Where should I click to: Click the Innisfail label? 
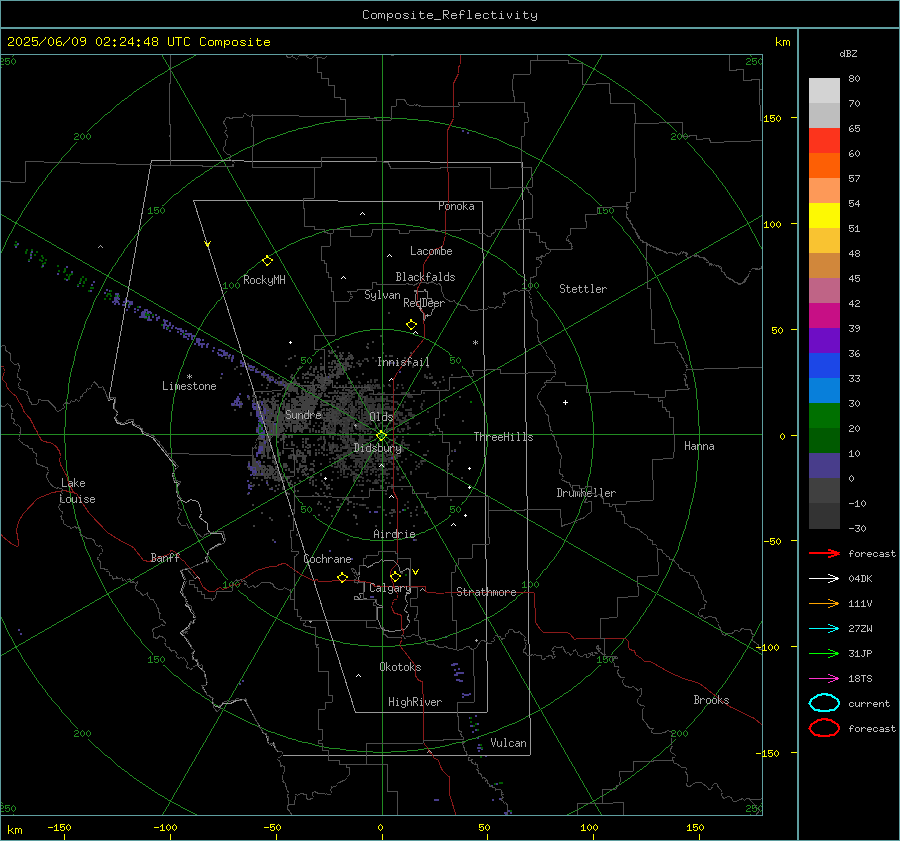coord(403,362)
